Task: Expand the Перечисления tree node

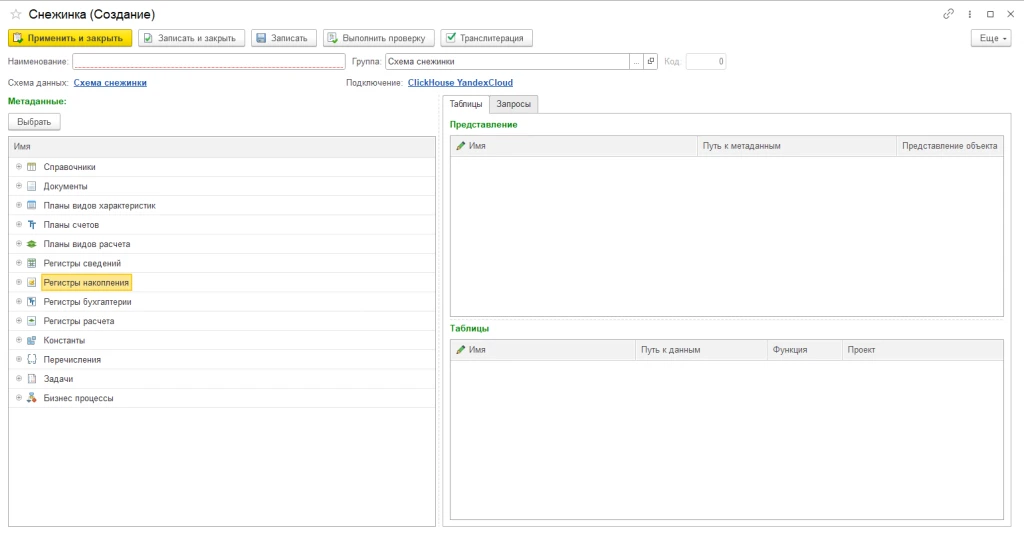Action: [x=18, y=359]
